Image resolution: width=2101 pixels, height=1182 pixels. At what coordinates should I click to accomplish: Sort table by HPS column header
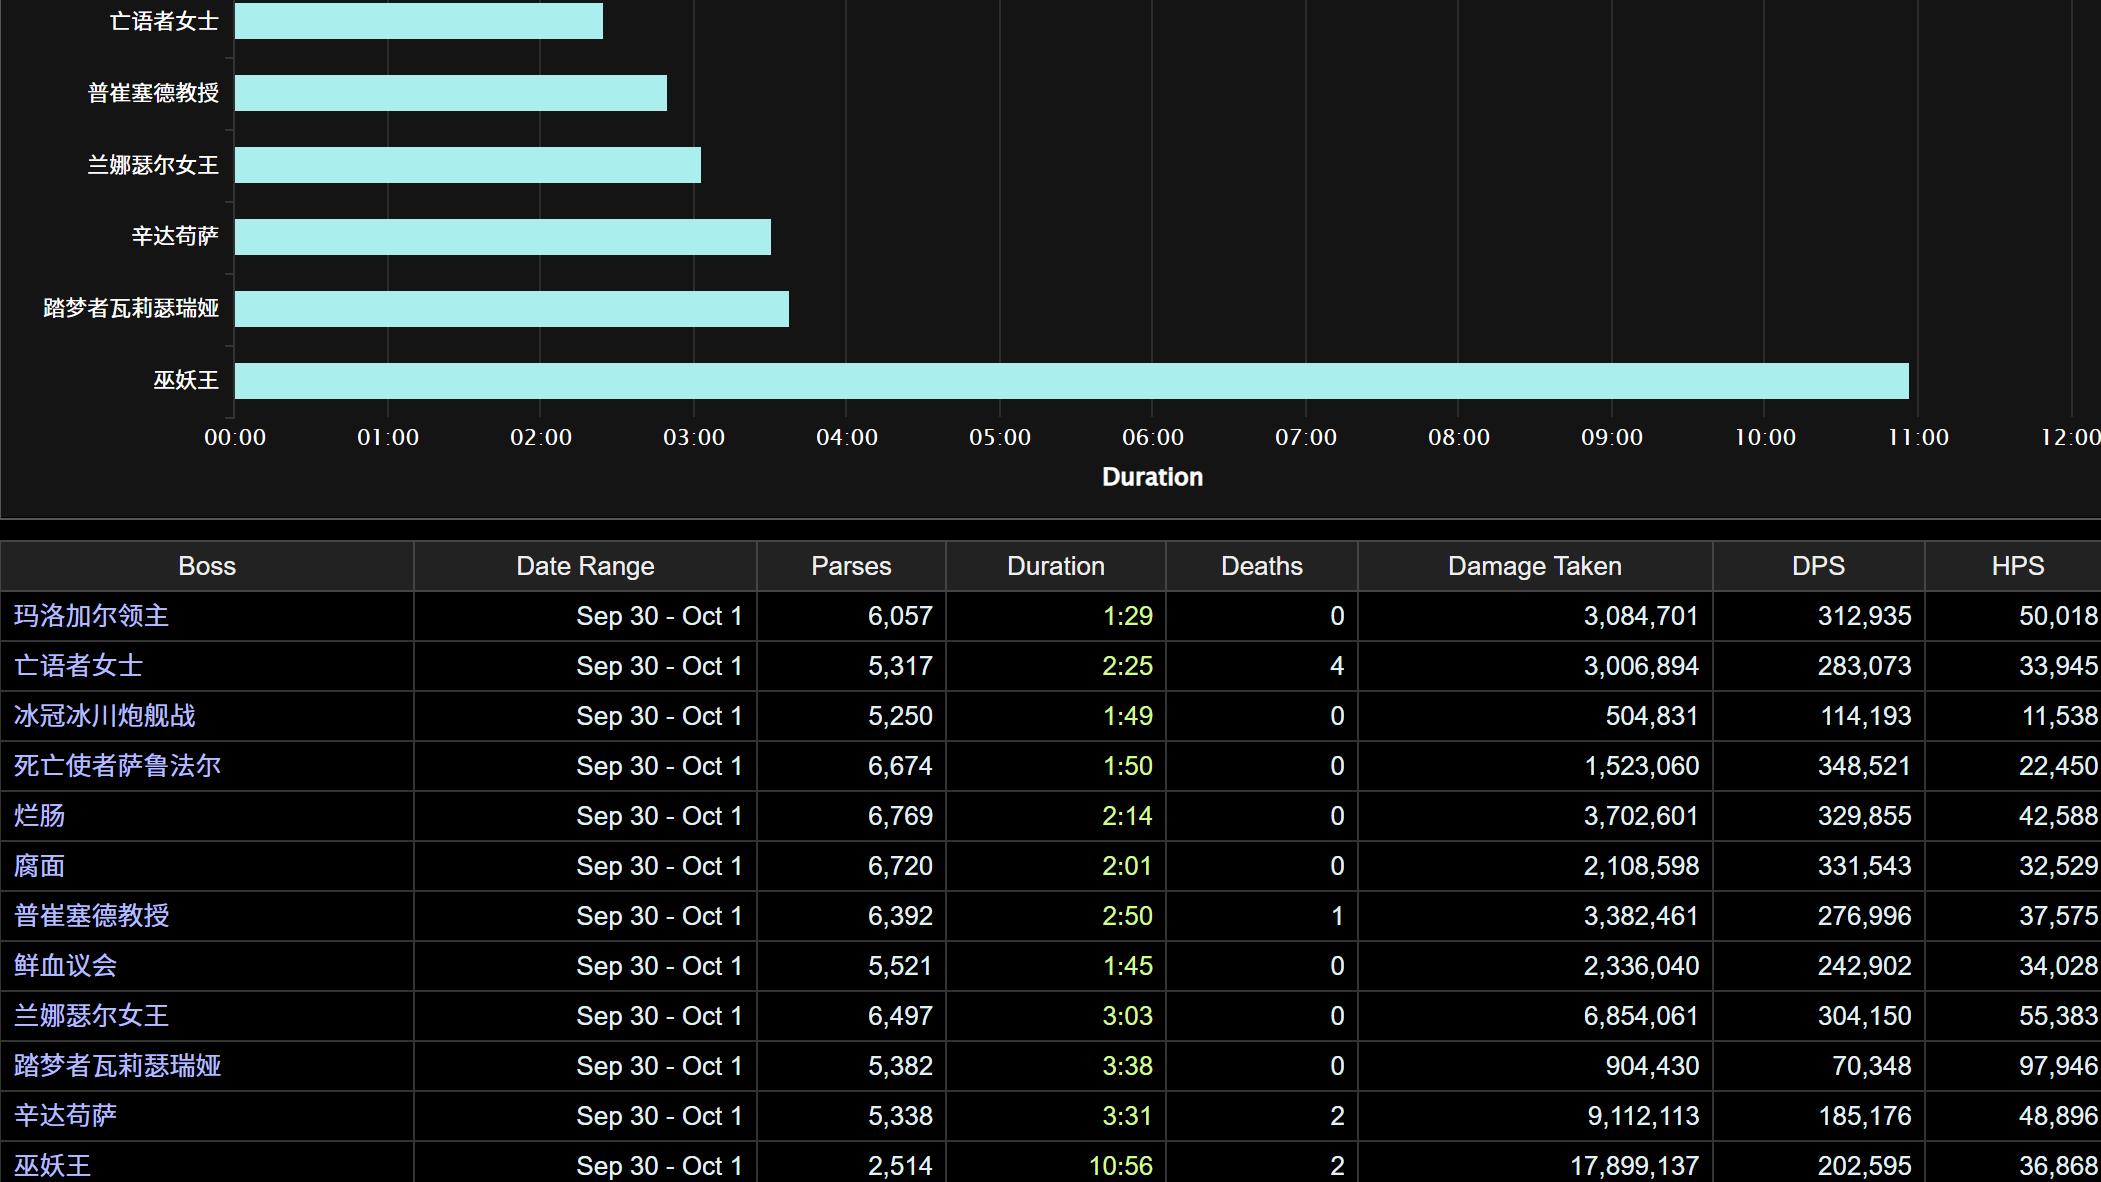tap(2016, 566)
